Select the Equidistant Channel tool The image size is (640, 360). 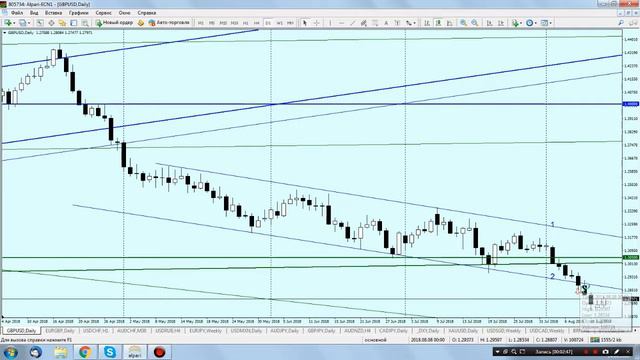pos(363,23)
